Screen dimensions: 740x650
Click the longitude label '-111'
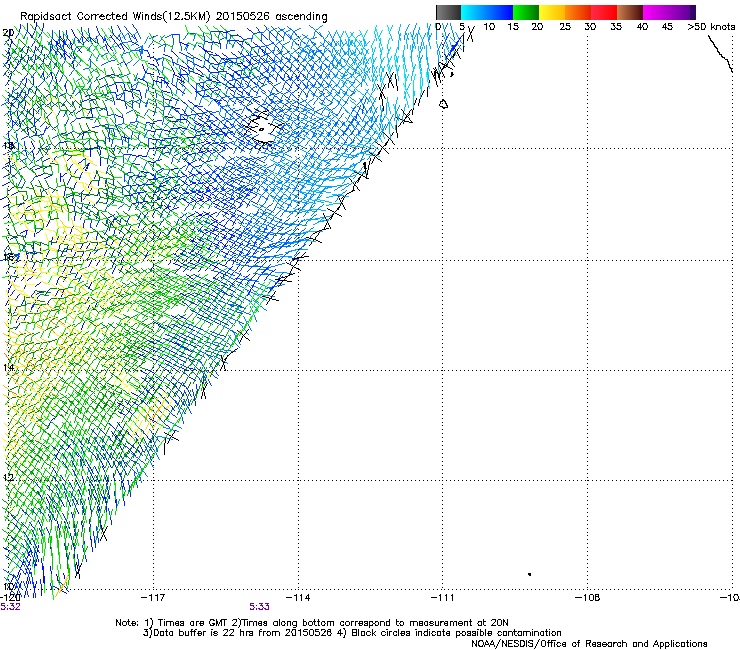point(443,598)
